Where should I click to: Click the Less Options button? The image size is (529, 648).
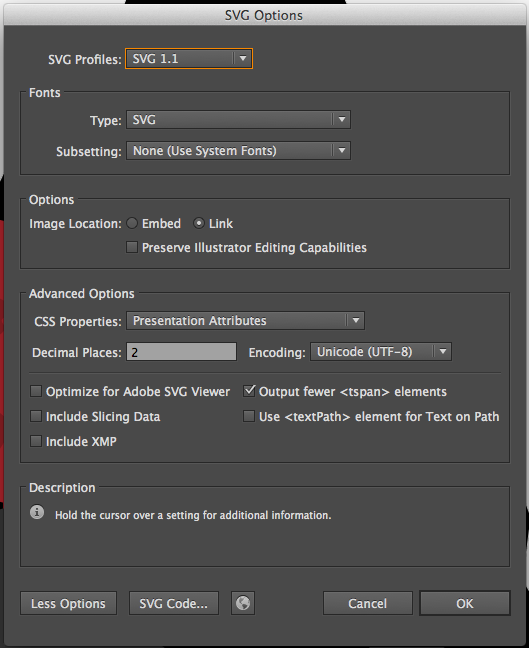[x=69, y=603]
